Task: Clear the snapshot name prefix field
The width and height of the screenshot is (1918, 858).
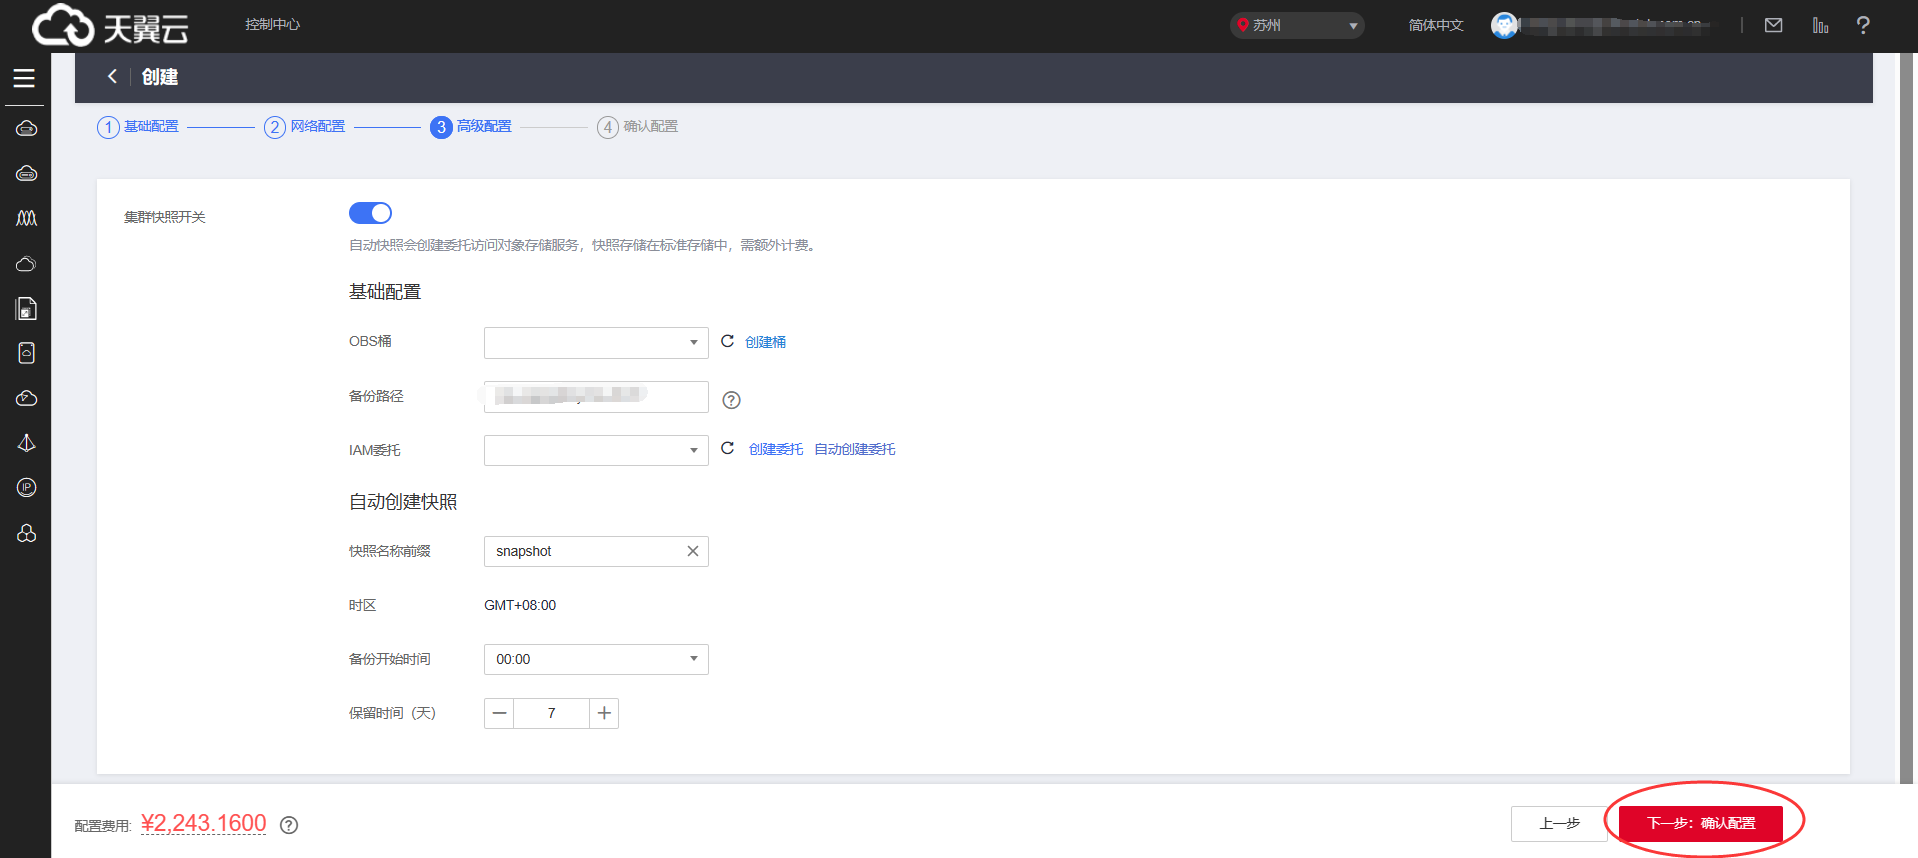Action: point(692,551)
